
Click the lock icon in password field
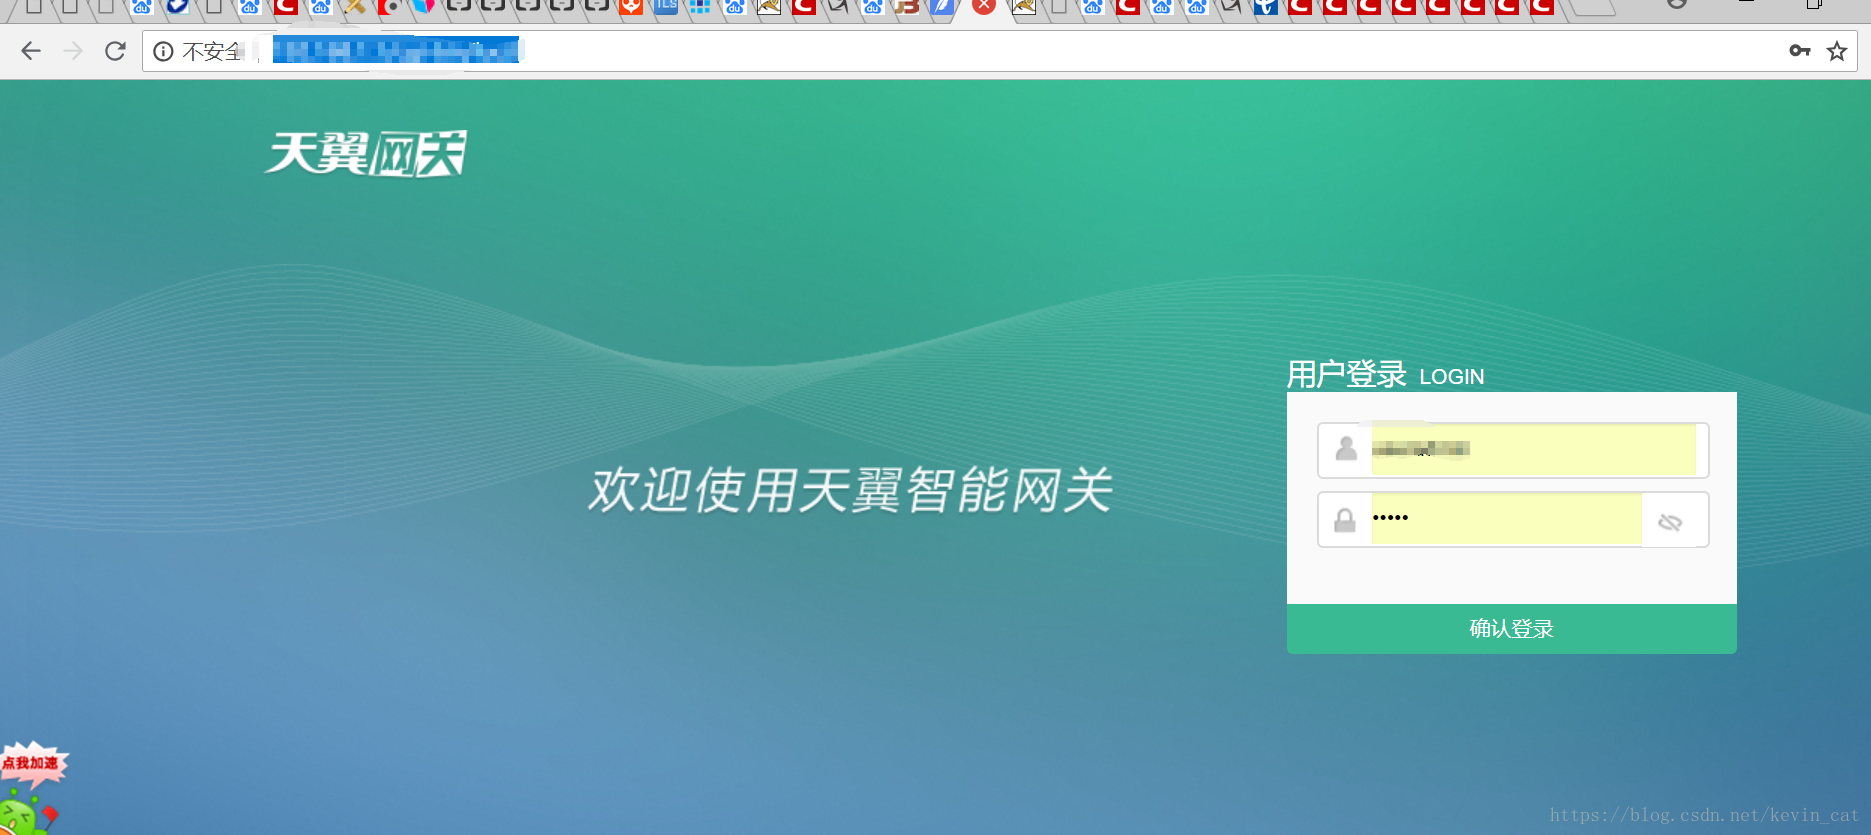pyautogui.click(x=1345, y=520)
